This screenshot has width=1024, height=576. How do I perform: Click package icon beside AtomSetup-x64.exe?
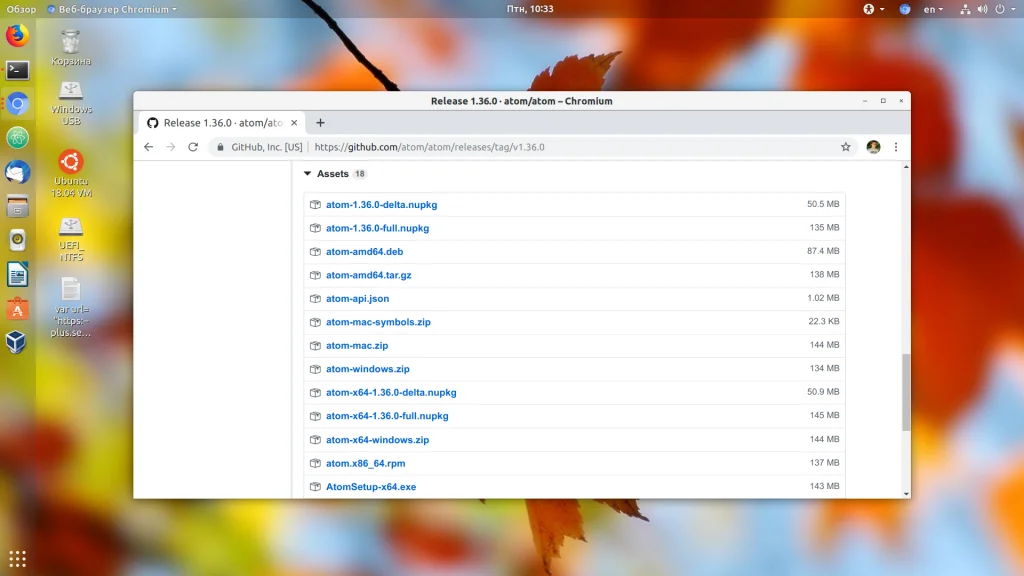pyautogui.click(x=315, y=487)
